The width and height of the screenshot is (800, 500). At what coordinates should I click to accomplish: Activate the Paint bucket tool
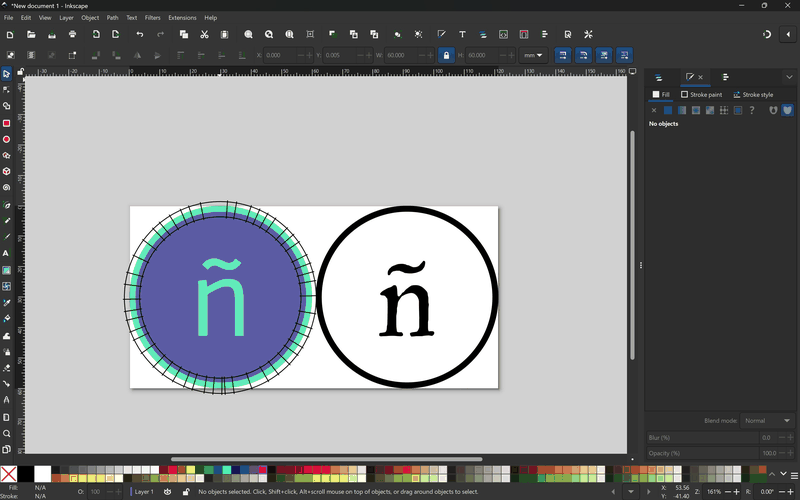pos(6,318)
